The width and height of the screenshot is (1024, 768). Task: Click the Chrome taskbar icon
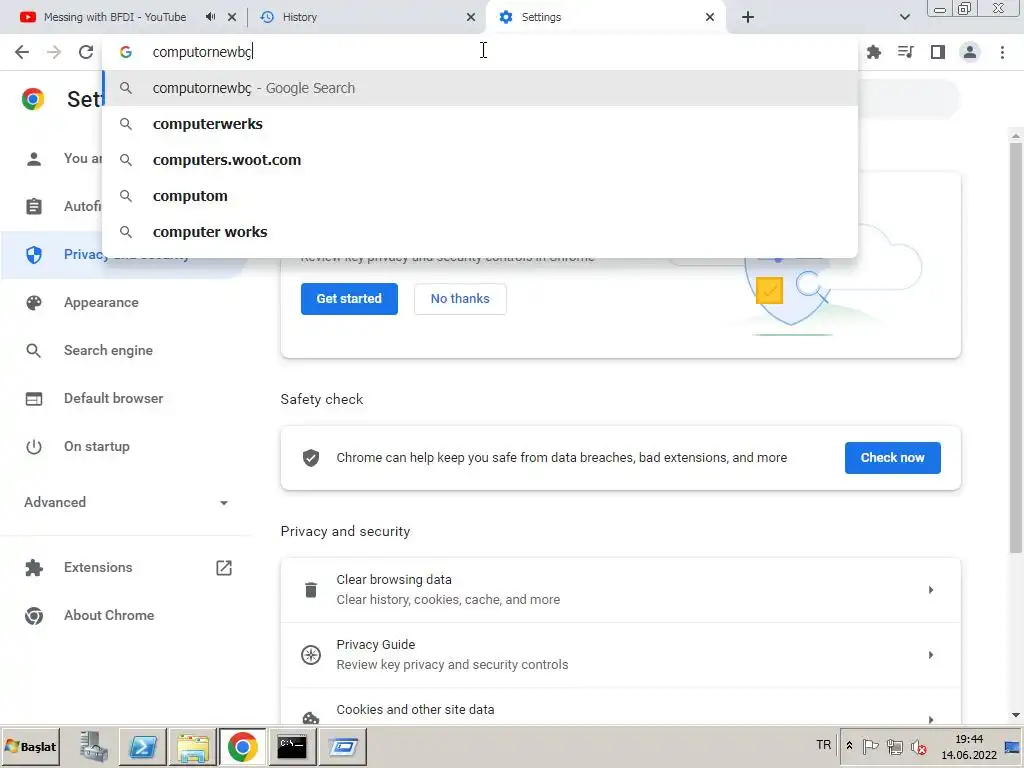coord(242,746)
